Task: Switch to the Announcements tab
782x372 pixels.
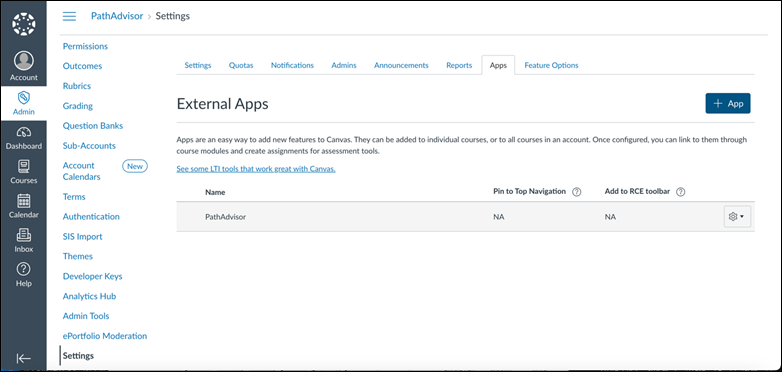Action: tap(401, 65)
